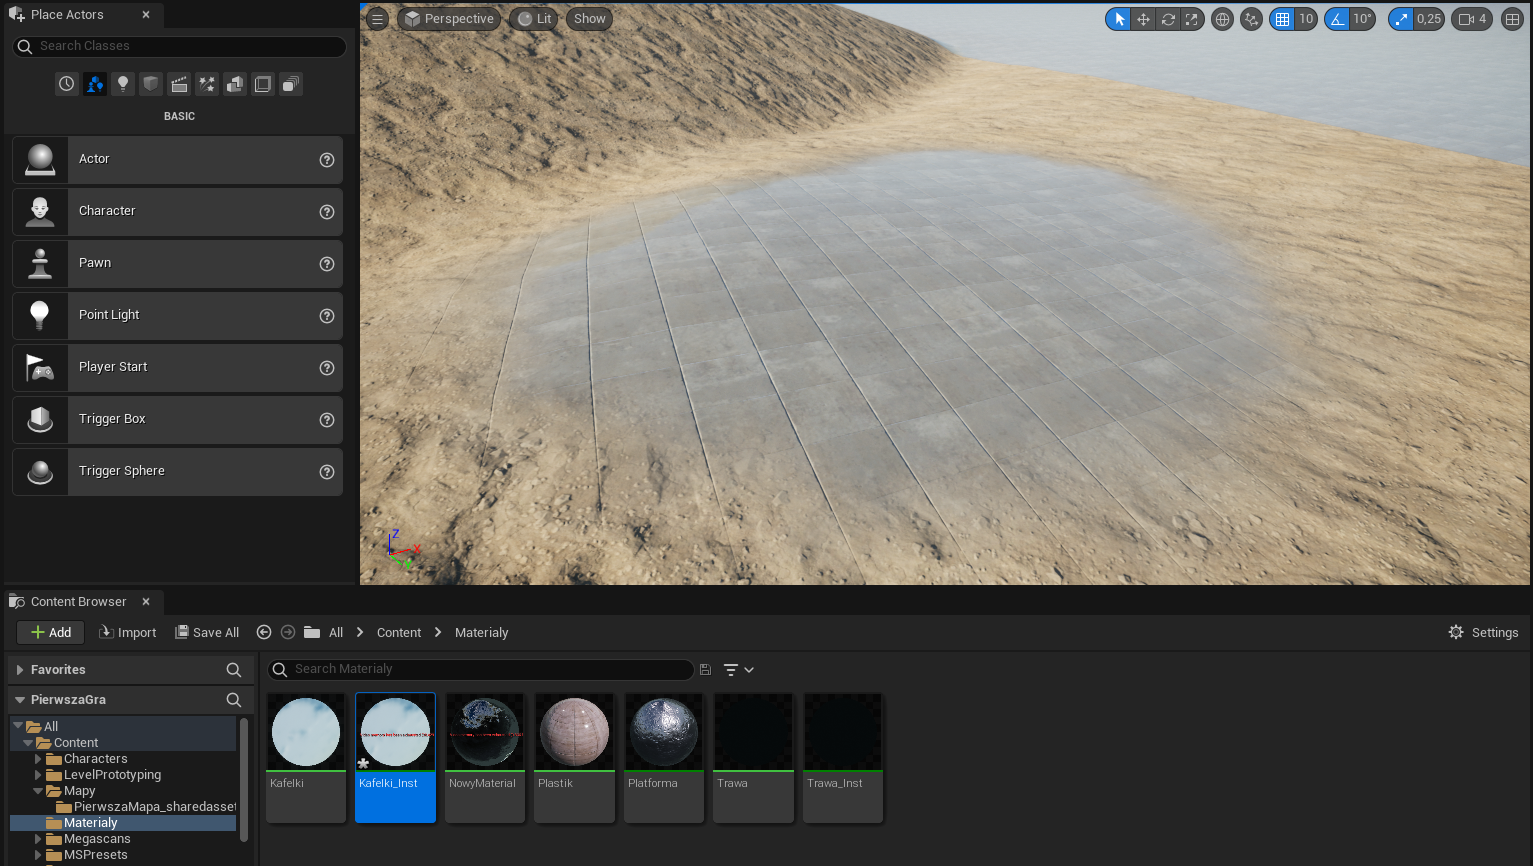Show Recently Placed actors
The height and width of the screenshot is (866, 1533).
tap(66, 84)
